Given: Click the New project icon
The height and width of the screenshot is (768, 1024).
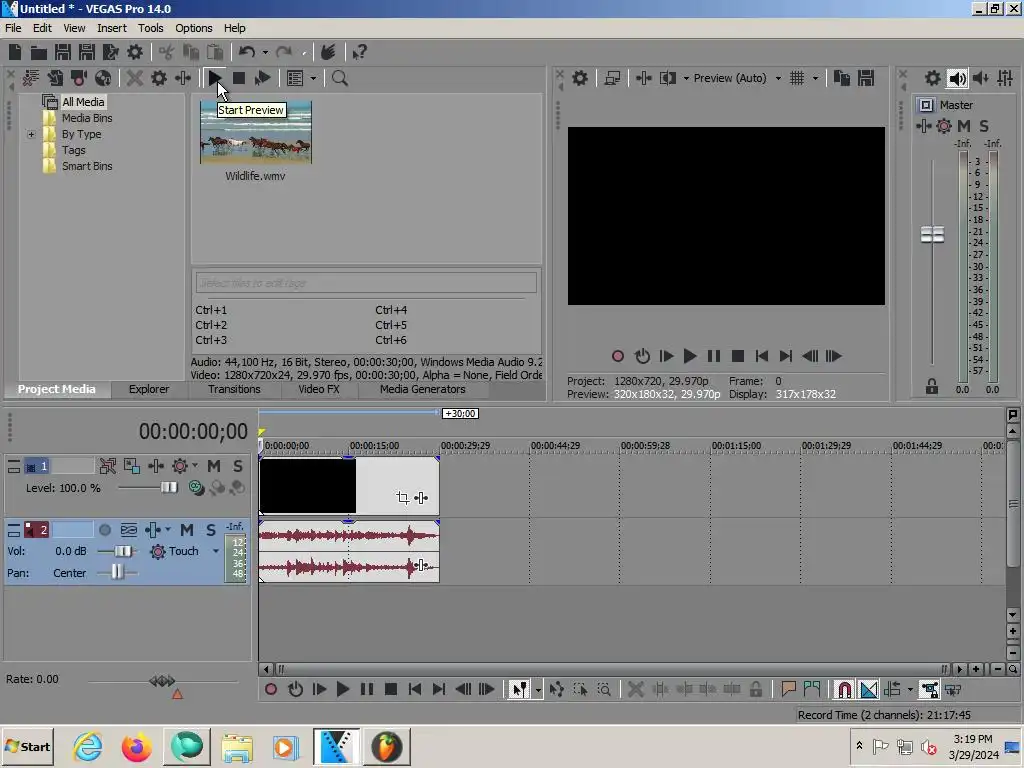Looking at the screenshot, I should 15,52.
